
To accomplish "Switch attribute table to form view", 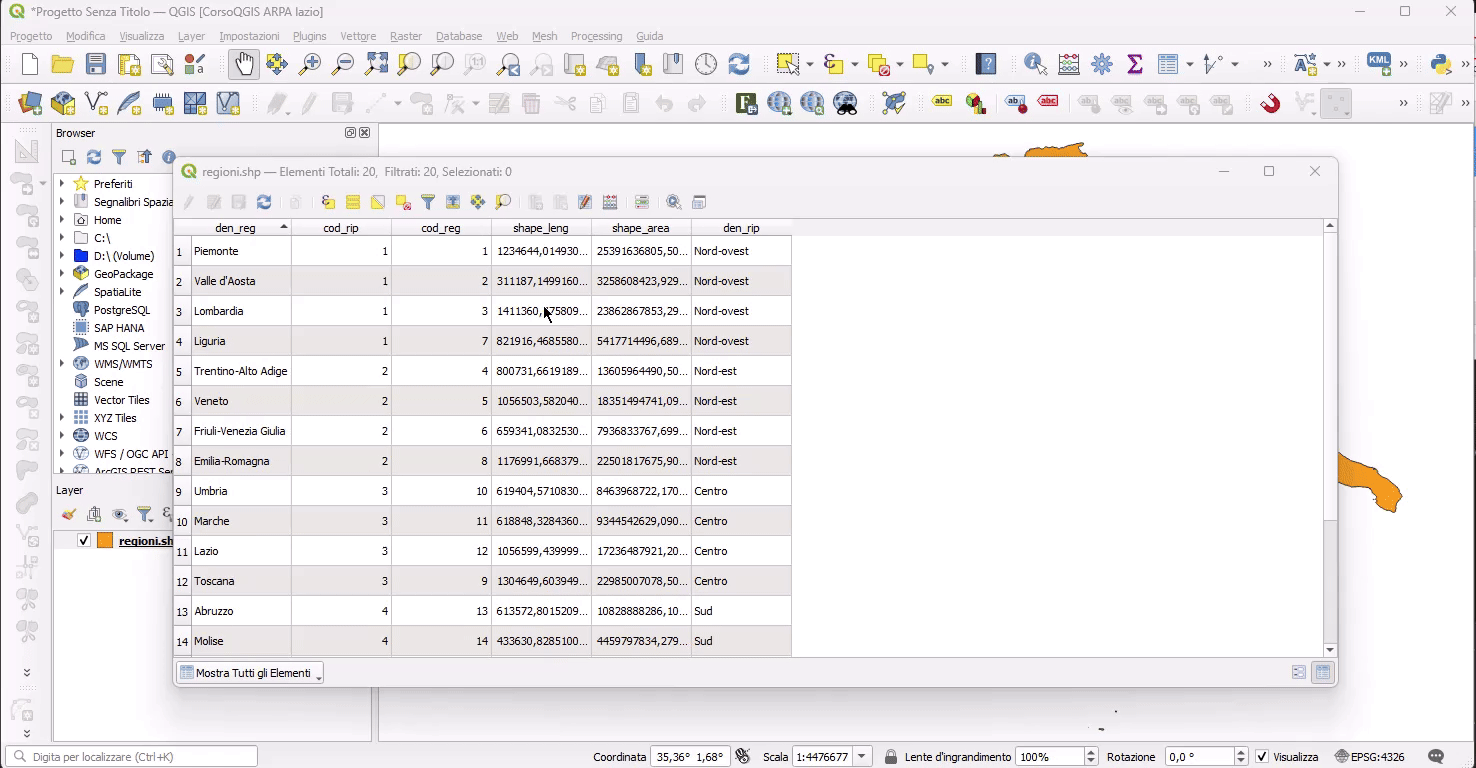I will (1298, 673).
